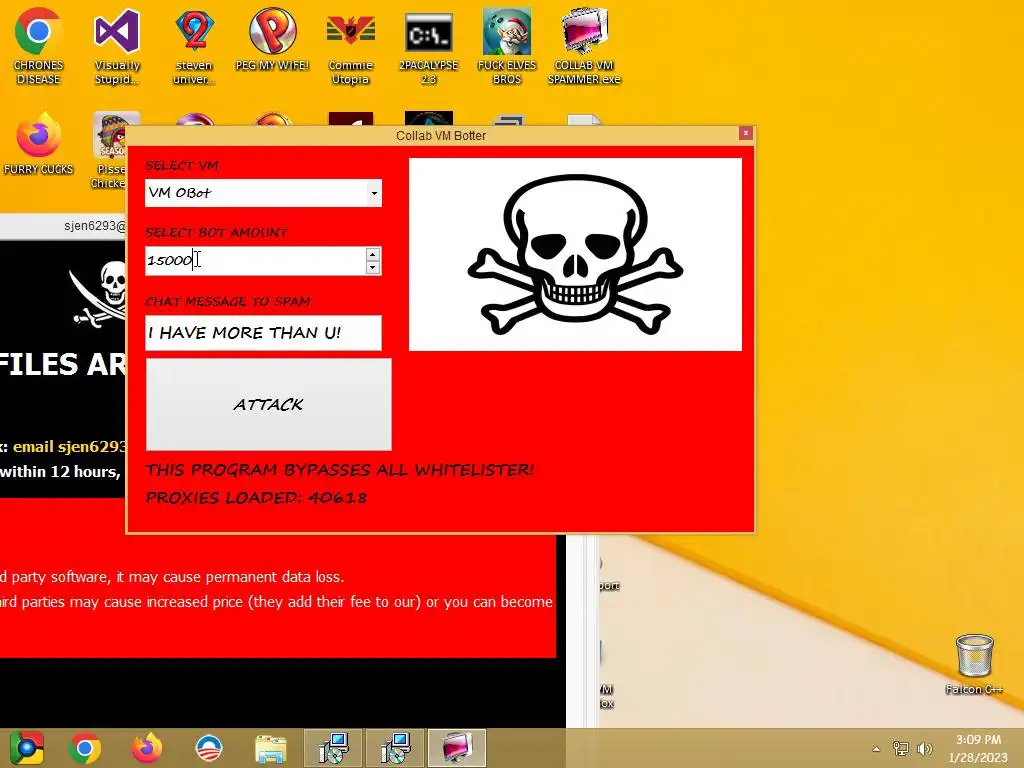
Task: Open the steven univer... desktop icon
Action: pos(194,46)
